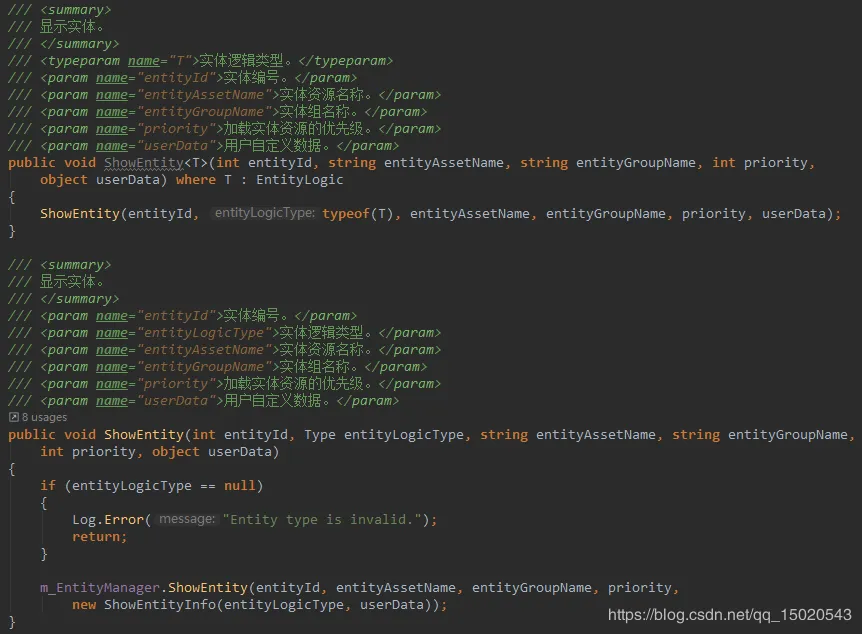Open the "8 usages" code lens link
The image size is (862, 634).
44,417
